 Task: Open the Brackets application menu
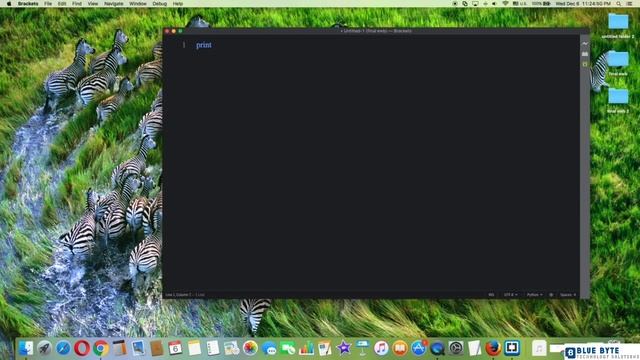28,3
